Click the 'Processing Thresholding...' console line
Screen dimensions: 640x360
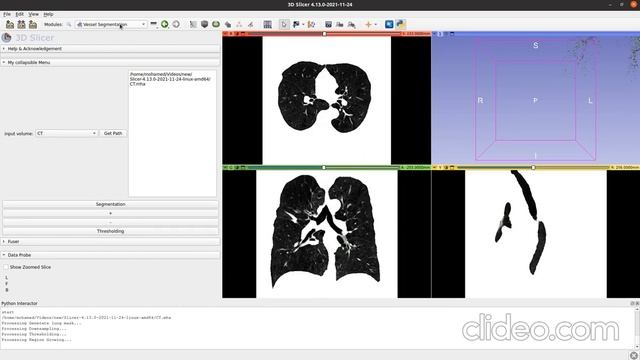pos(34,334)
